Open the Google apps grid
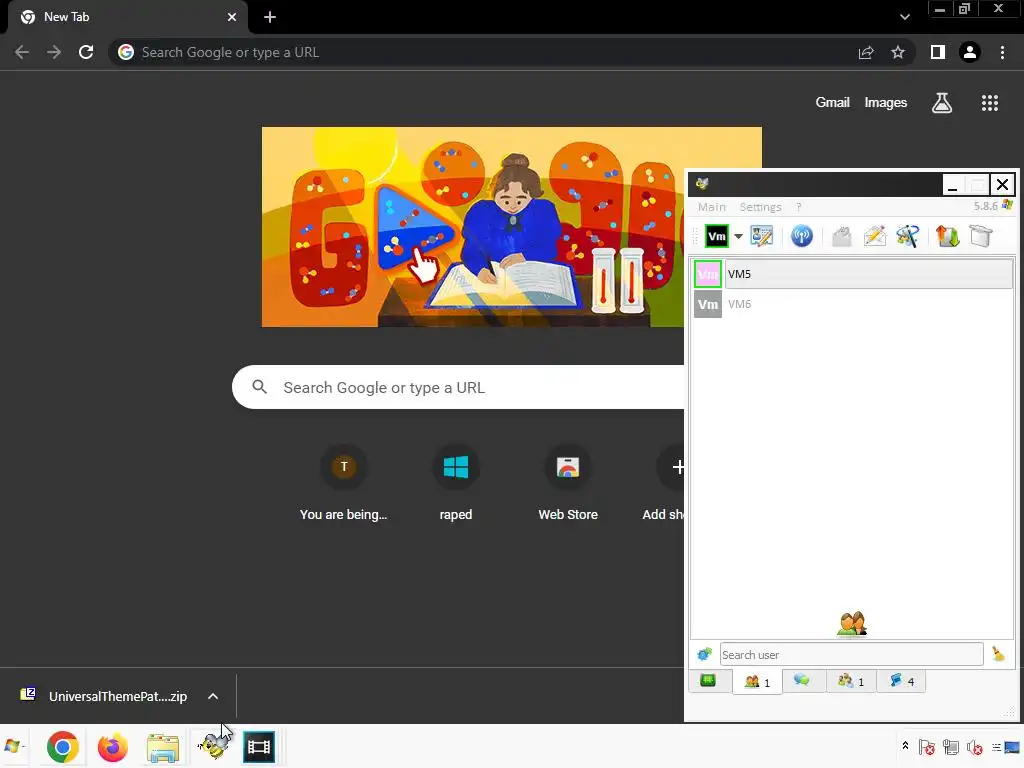The image size is (1024, 768). click(990, 103)
